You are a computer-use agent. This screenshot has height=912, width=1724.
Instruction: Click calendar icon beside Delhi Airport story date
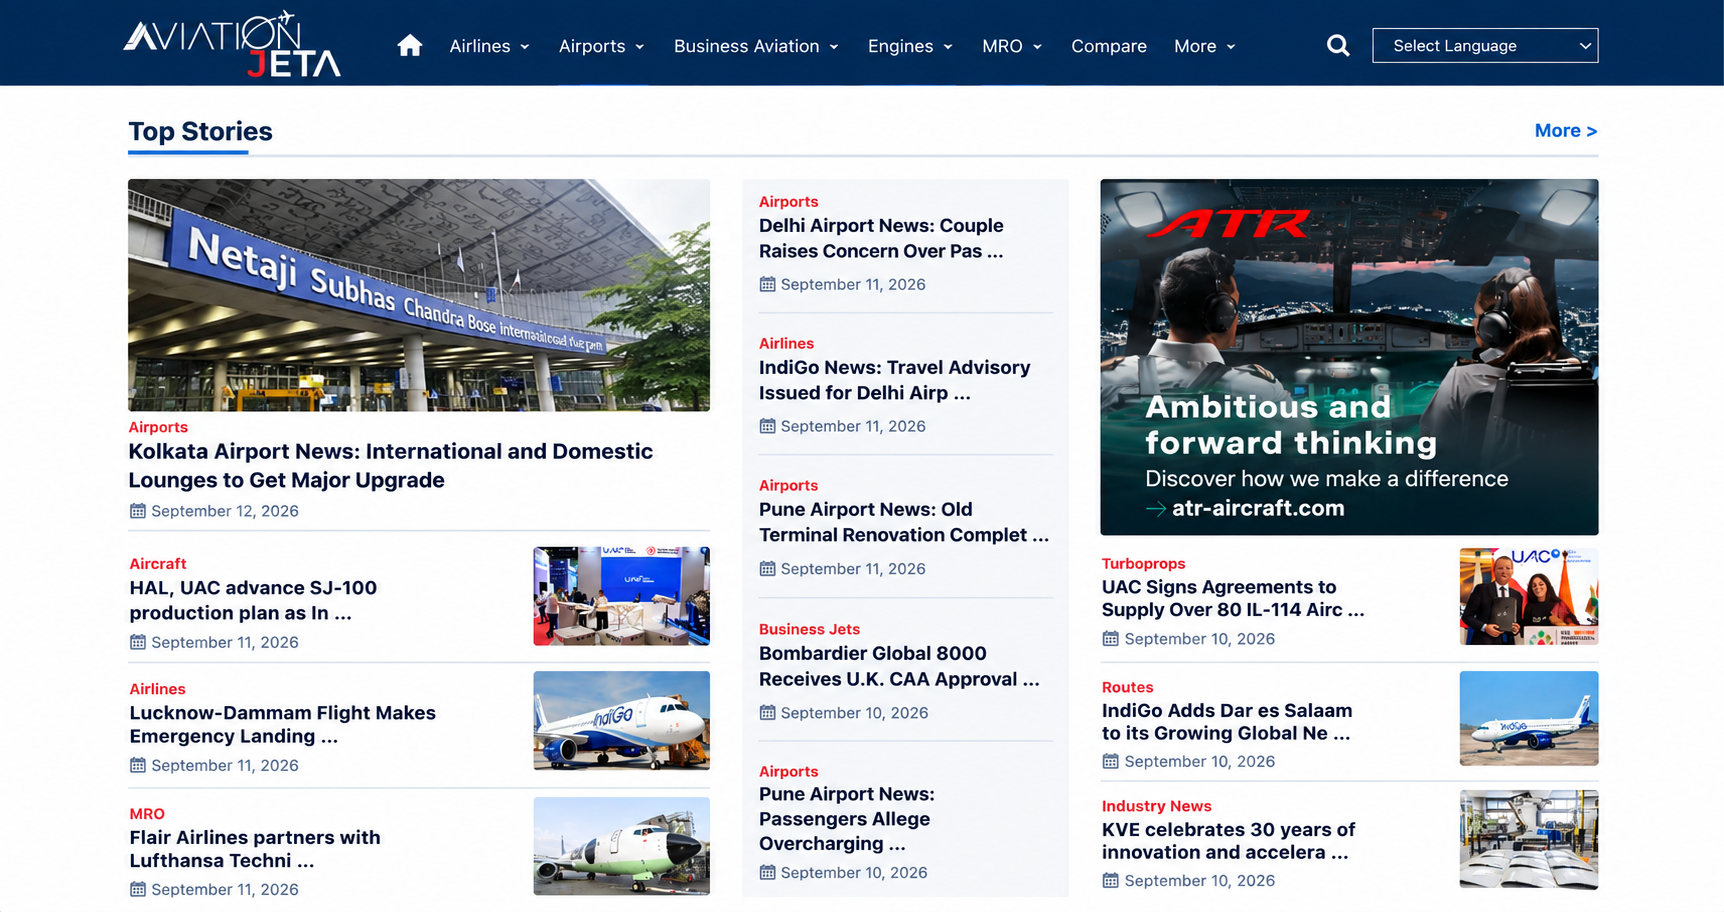(x=767, y=284)
